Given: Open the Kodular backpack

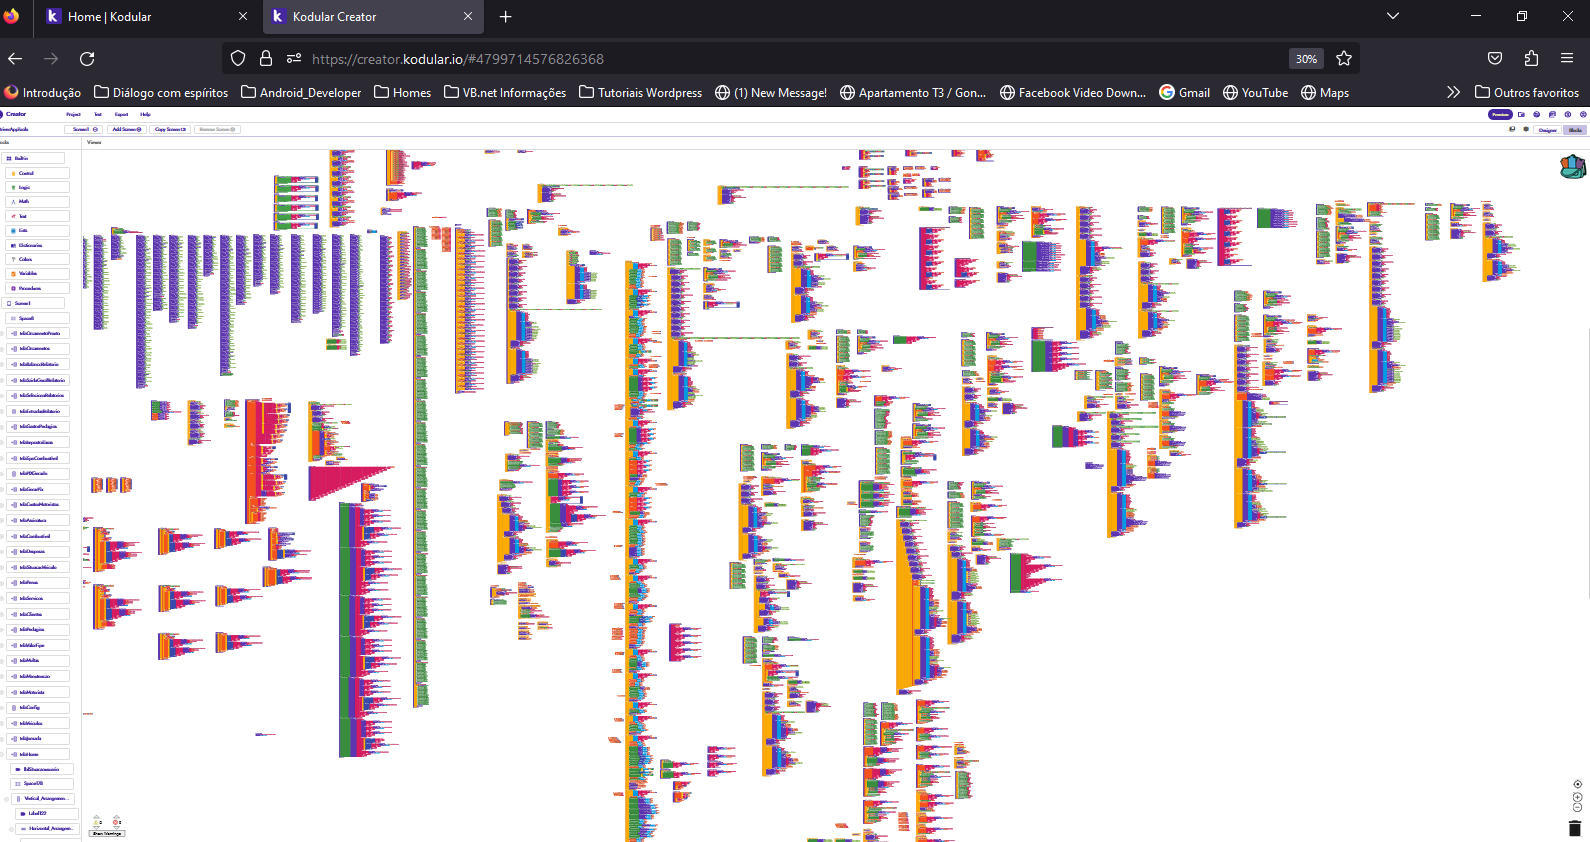Looking at the screenshot, I should (1572, 167).
